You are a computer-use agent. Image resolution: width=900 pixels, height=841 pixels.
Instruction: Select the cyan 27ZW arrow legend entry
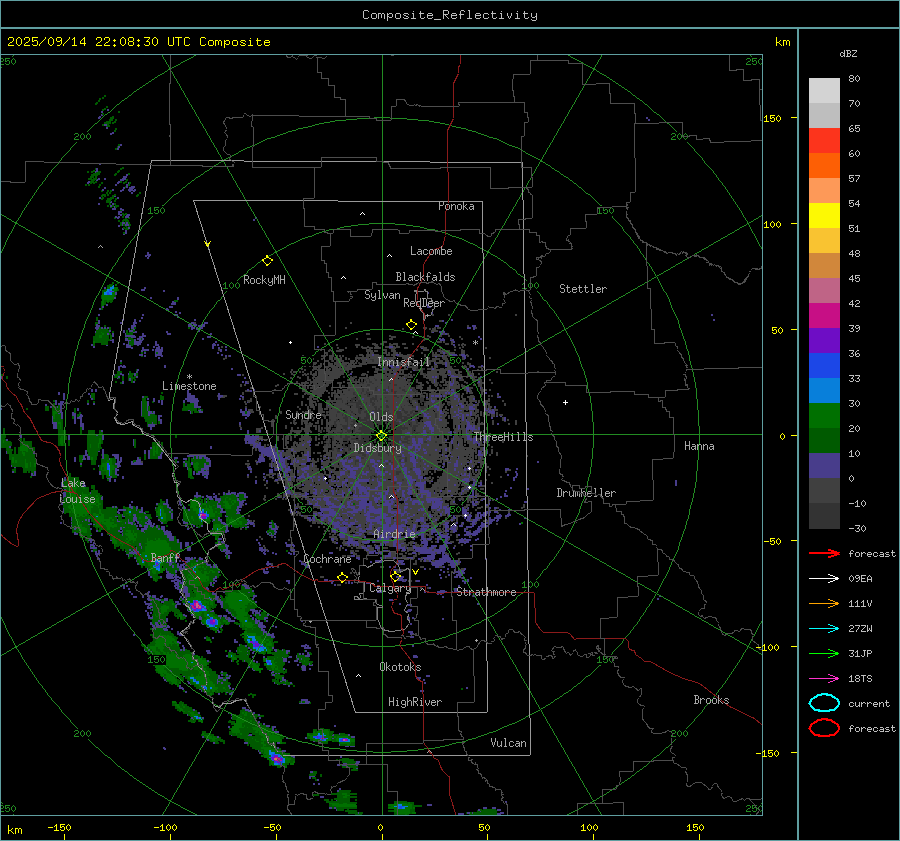coord(824,628)
